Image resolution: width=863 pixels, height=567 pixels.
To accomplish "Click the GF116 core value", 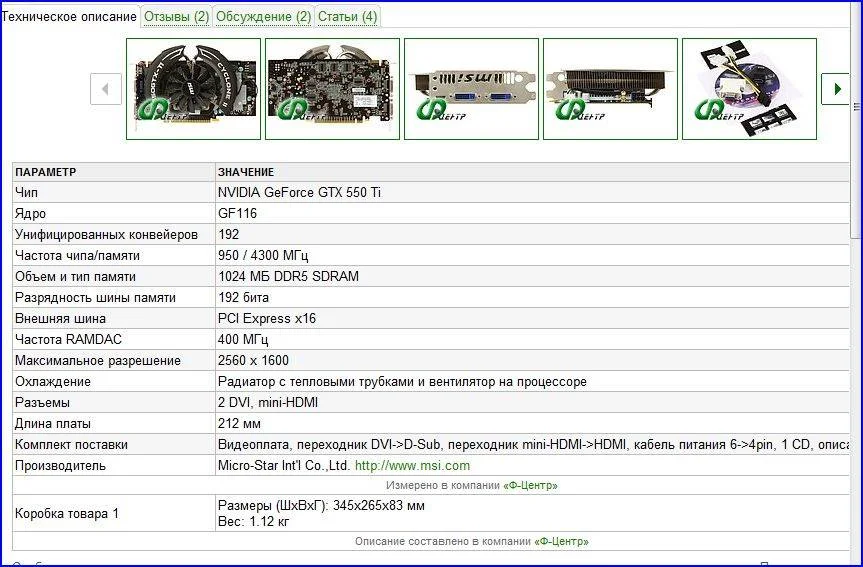I will pyautogui.click(x=237, y=214).
